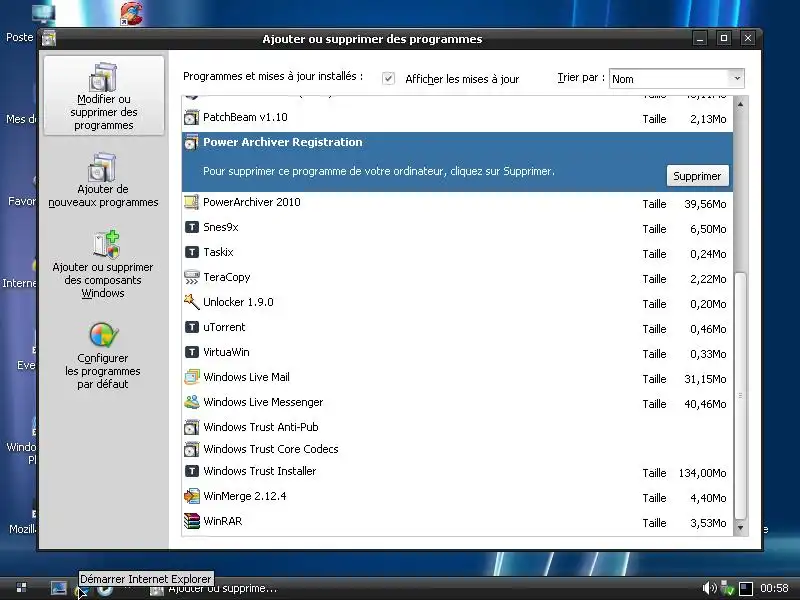Screen dimensions: 800x600
Task: Select the Windows Live Messenger entry
Action: tap(457, 403)
